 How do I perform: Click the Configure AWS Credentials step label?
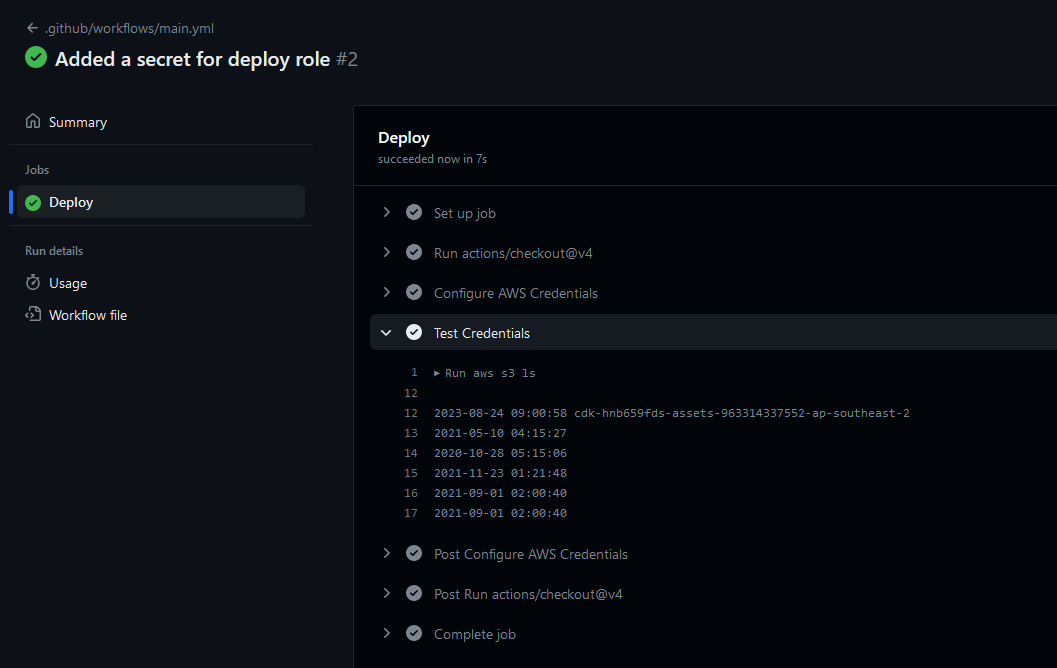[x=516, y=293]
